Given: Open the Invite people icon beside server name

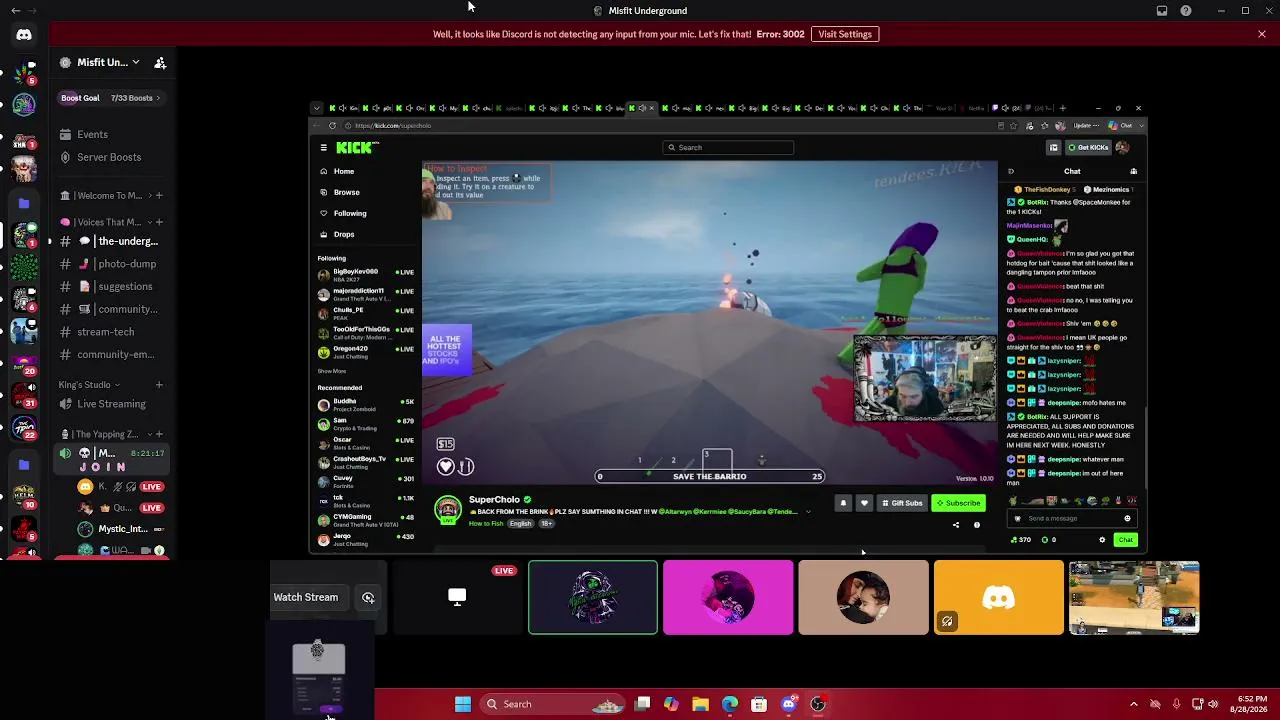Looking at the screenshot, I should (x=160, y=62).
